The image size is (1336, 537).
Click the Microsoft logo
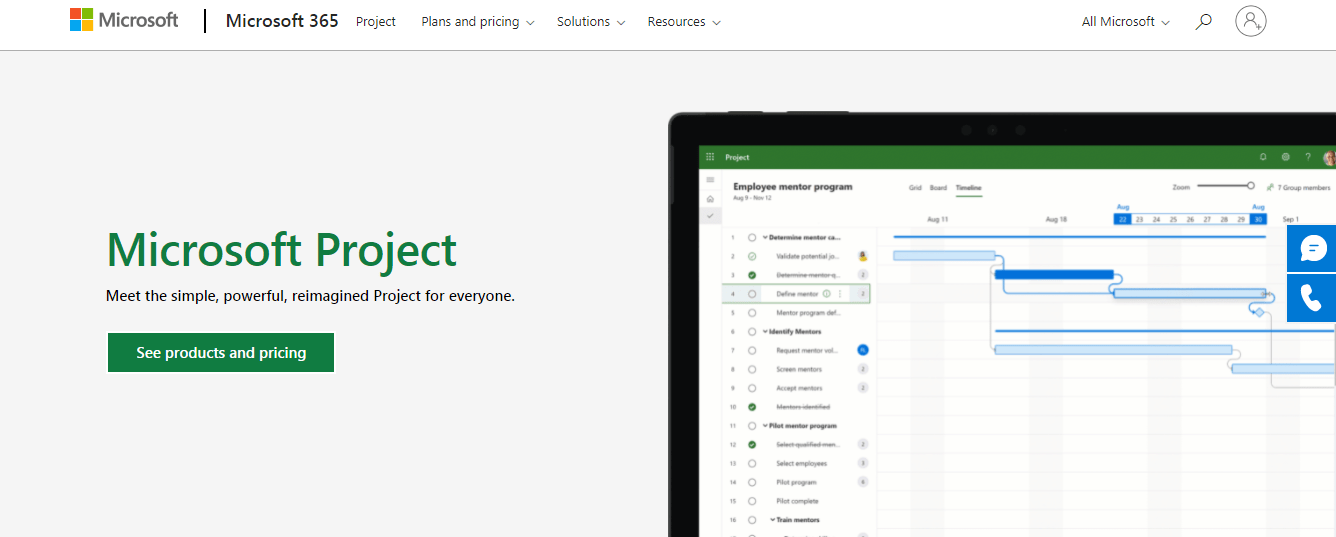124,20
